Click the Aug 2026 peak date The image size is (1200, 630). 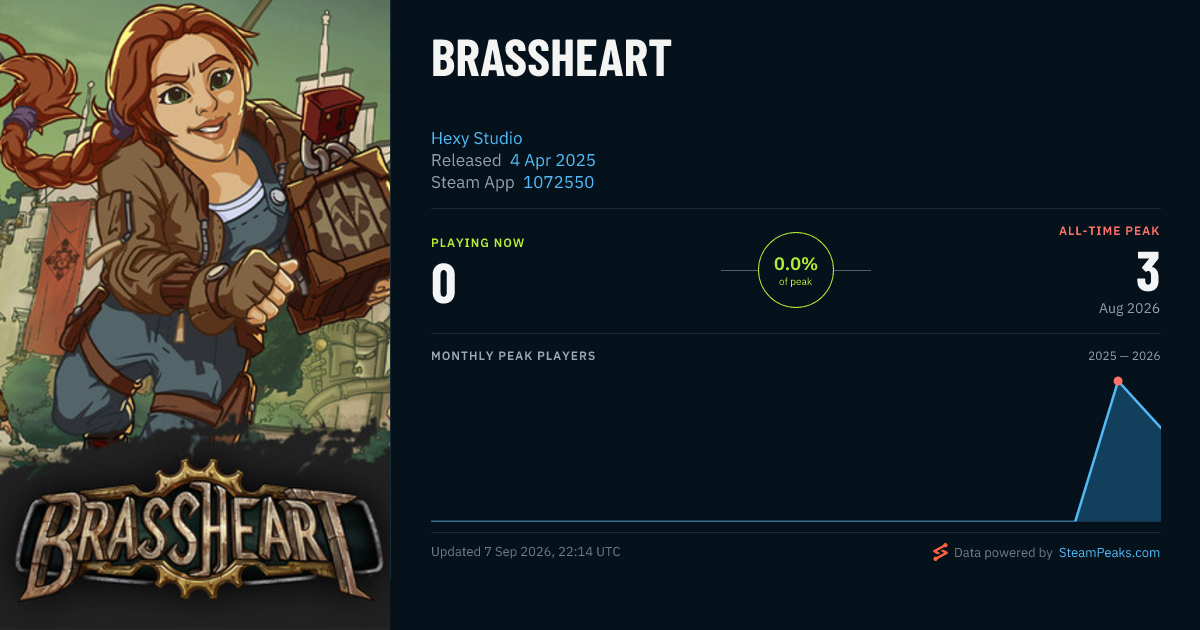coord(1129,308)
